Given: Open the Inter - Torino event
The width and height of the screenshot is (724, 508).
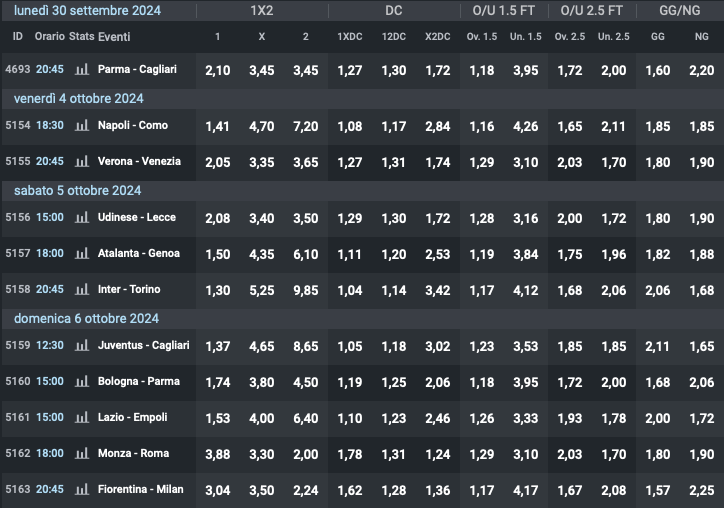Looking at the screenshot, I should 129,289.
